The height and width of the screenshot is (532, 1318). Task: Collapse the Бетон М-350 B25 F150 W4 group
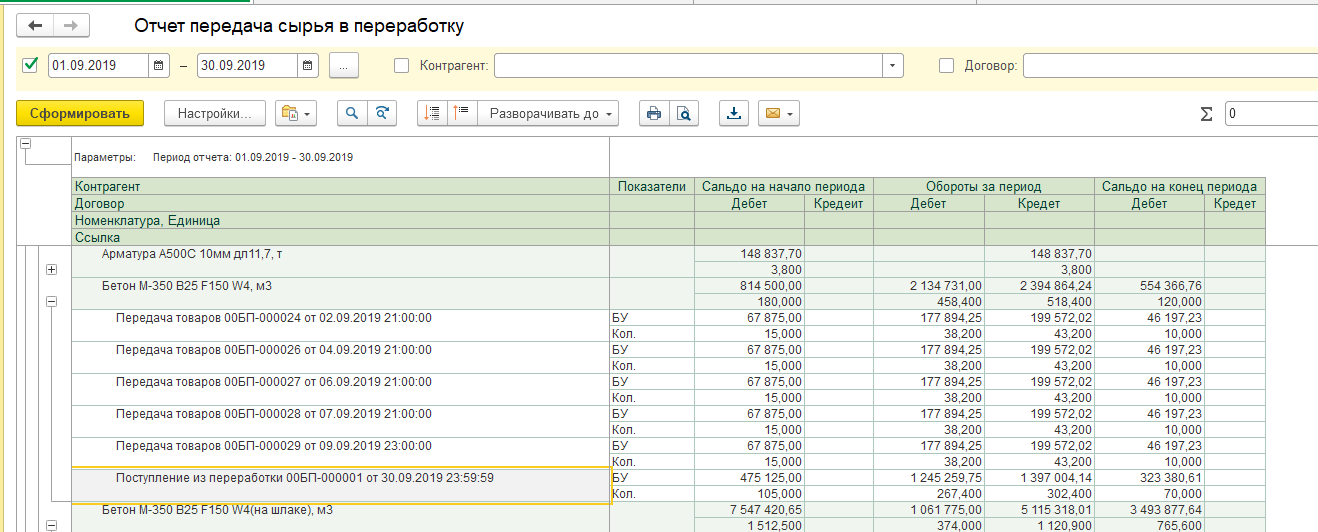pos(51,301)
